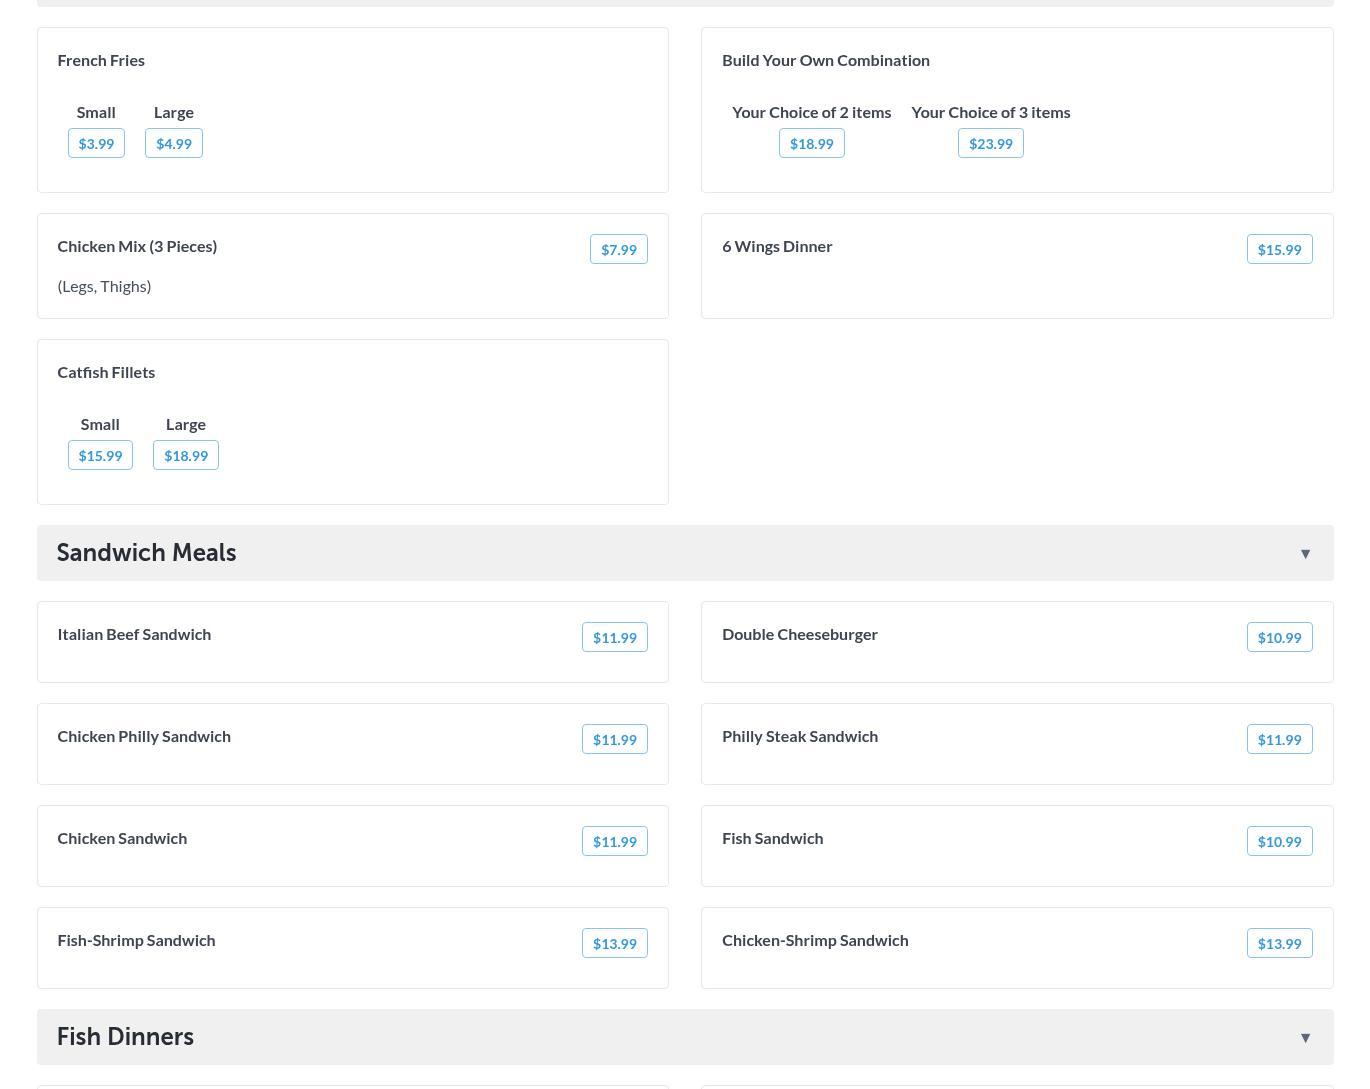Click Philly Steak Sandwich price button

click(1279, 739)
